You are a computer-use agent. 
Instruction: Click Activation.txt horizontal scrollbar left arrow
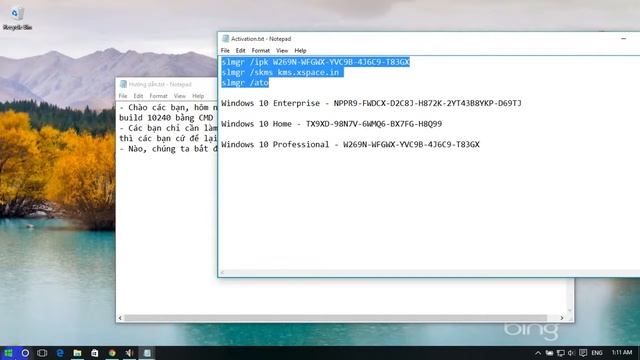pyautogui.click(x=222, y=273)
